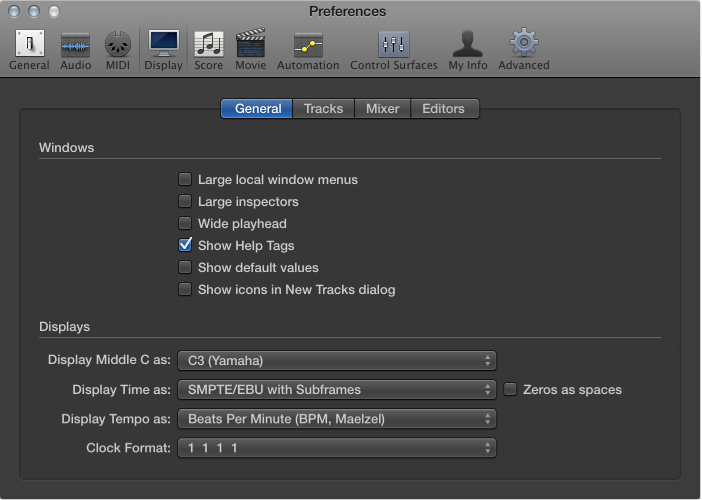Zoom the Preferences window

pyautogui.click(x=54, y=11)
